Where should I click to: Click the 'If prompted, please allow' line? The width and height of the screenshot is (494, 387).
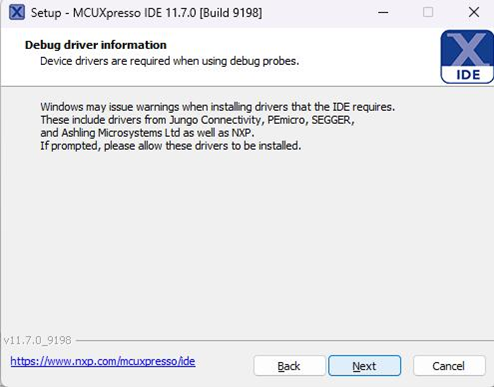pos(170,146)
